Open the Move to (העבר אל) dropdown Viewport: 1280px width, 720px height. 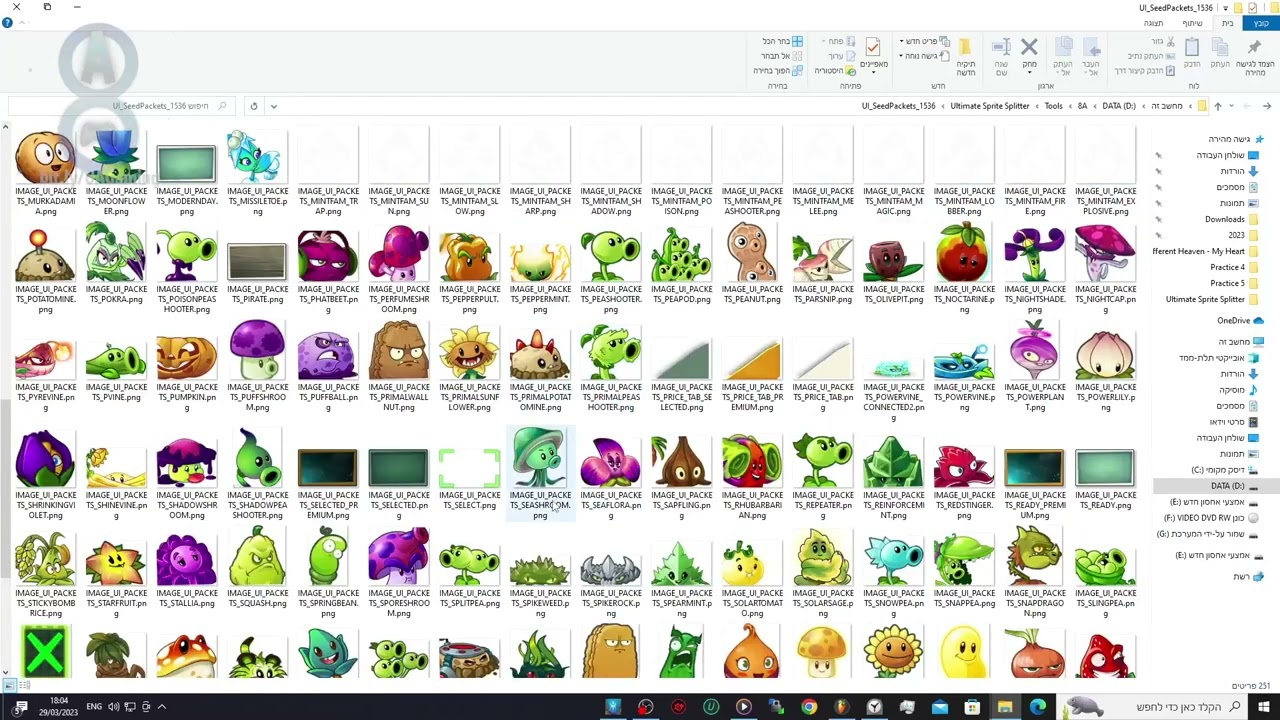point(1090,55)
